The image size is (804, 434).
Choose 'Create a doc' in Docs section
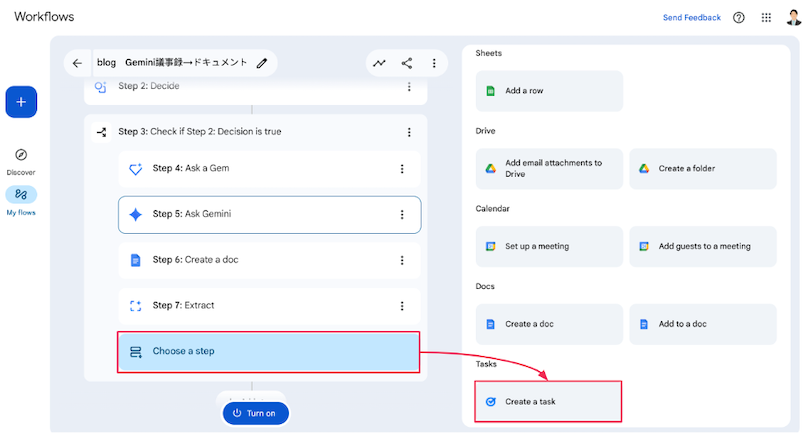click(x=549, y=324)
